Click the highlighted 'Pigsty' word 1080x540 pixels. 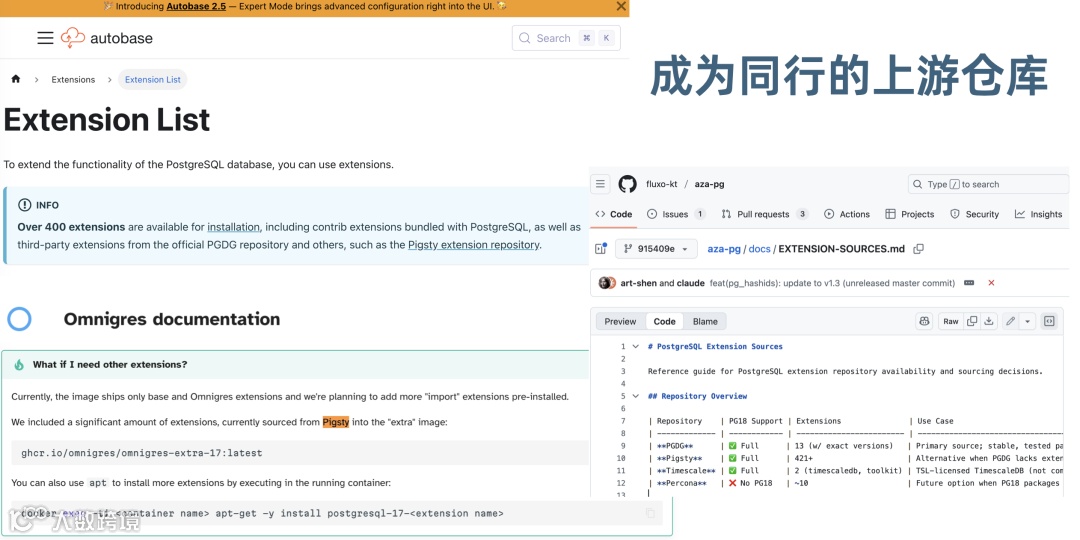click(x=336, y=422)
